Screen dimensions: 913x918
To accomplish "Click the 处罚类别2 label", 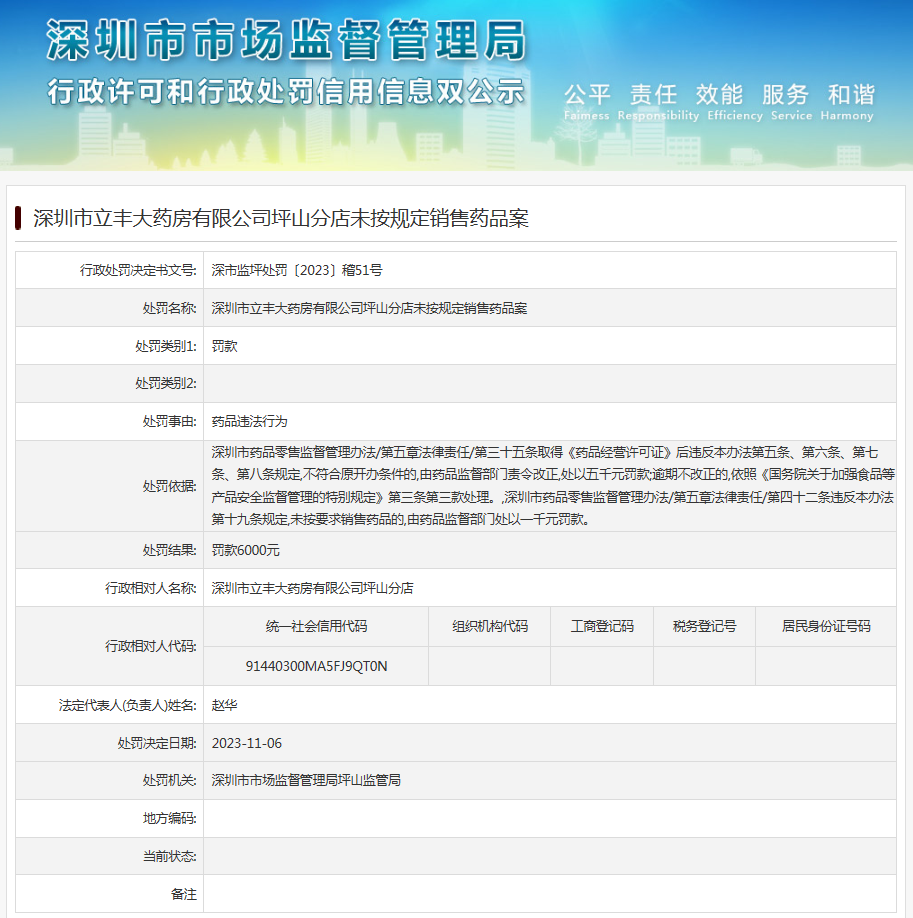I will pyautogui.click(x=166, y=383).
